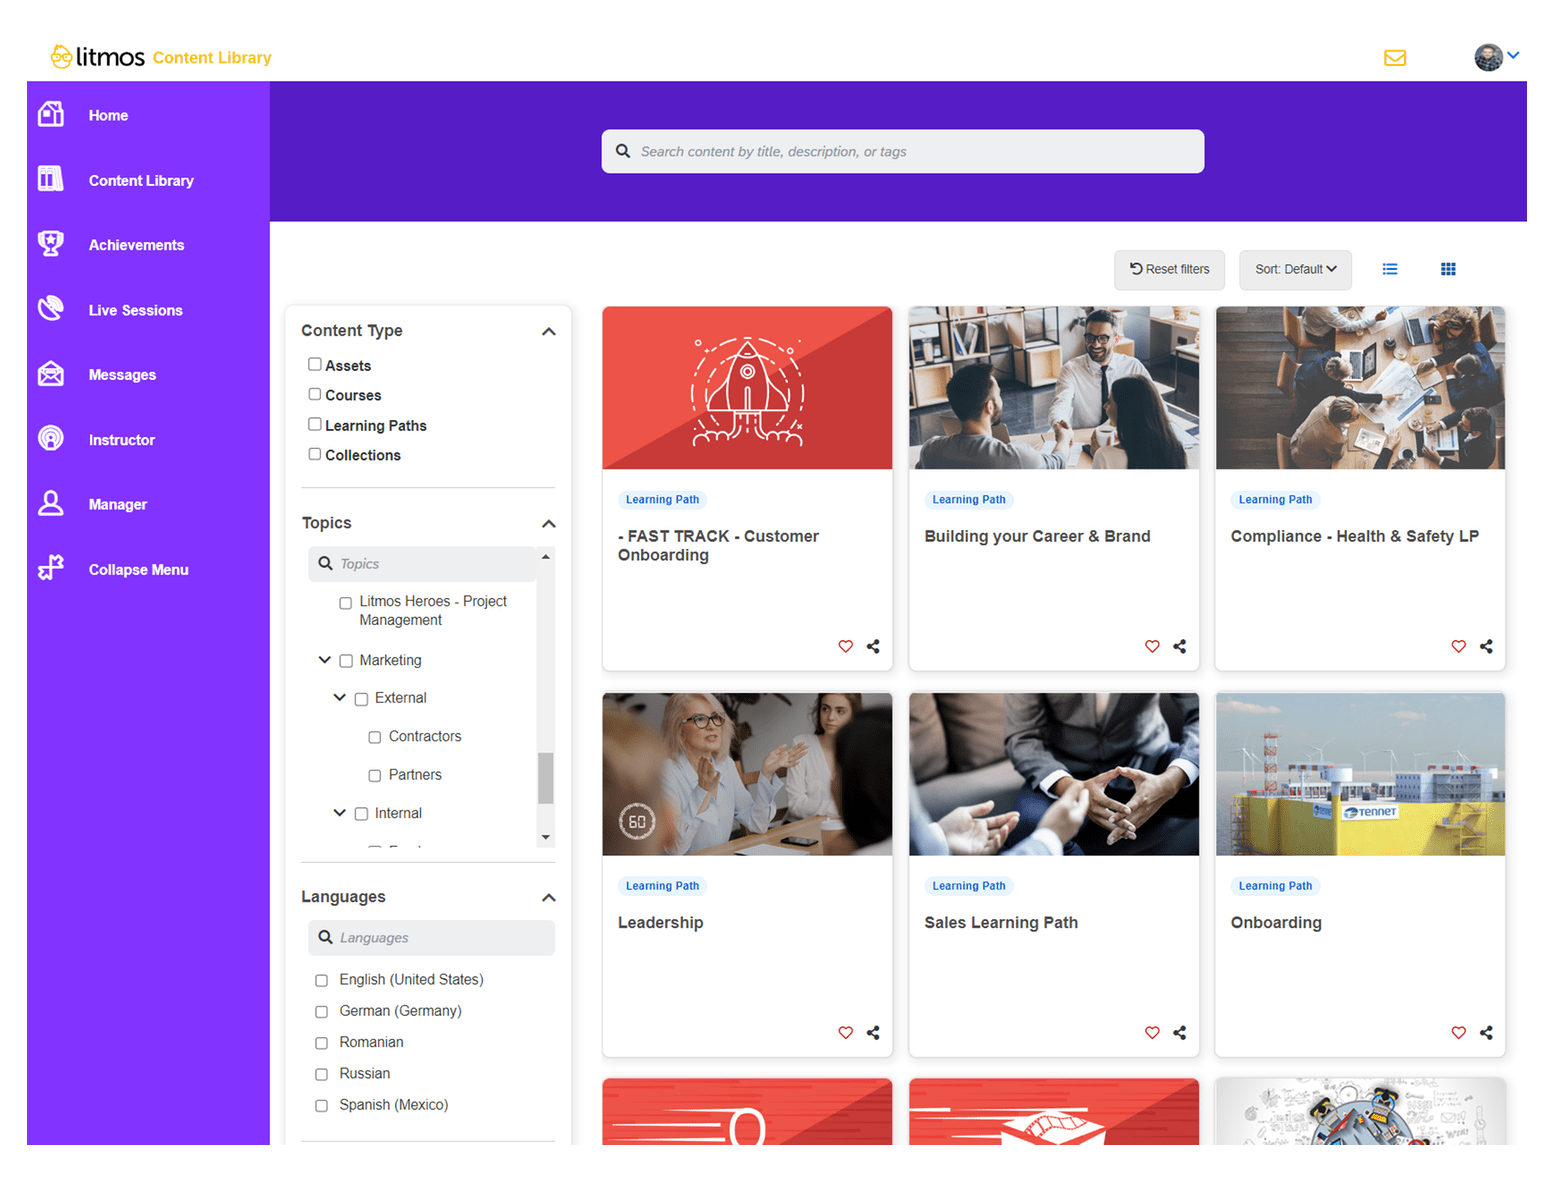
Task: Check the Learning Paths filter
Action: 315,424
